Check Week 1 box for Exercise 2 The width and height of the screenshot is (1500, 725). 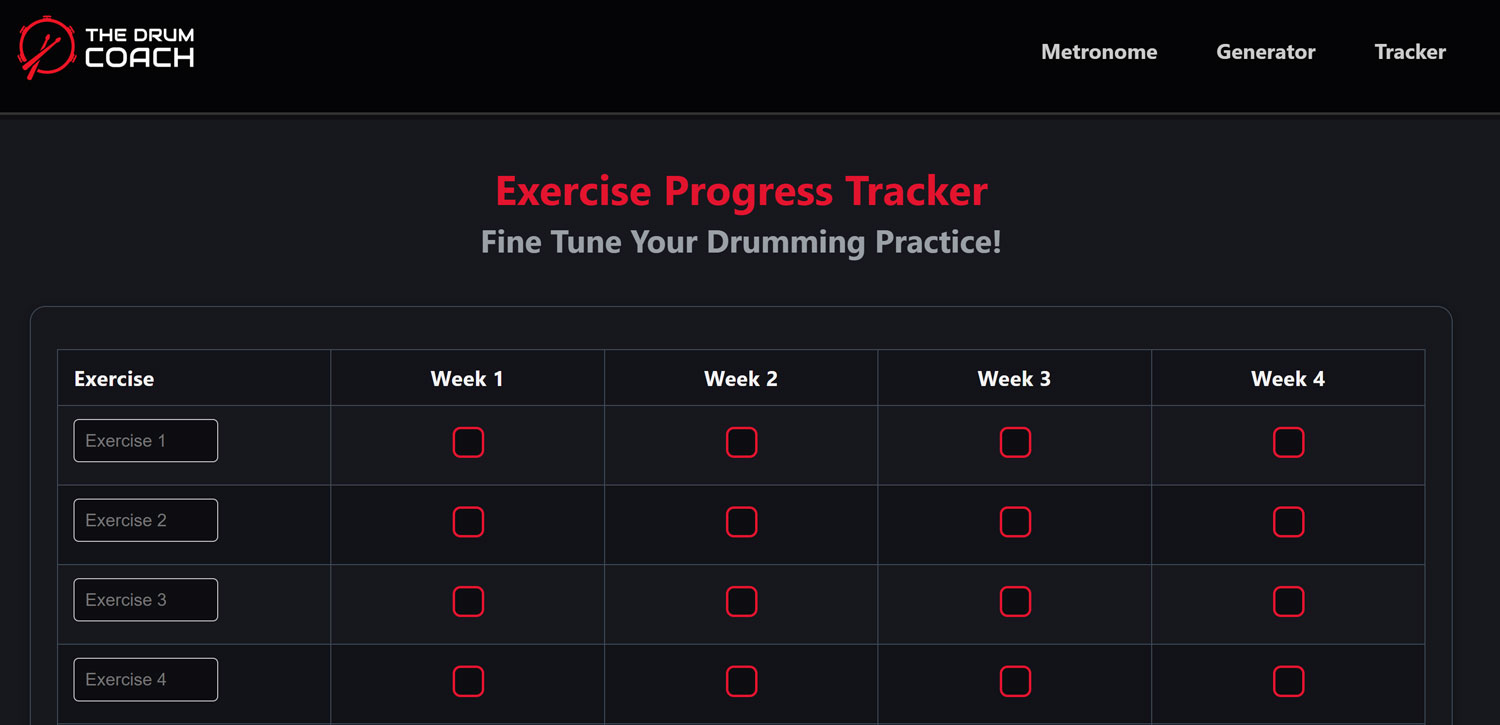click(x=468, y=522)
